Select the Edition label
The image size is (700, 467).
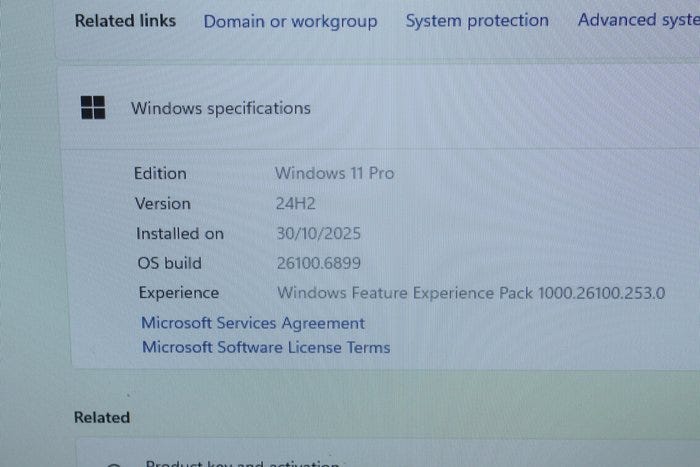(160, 173)
